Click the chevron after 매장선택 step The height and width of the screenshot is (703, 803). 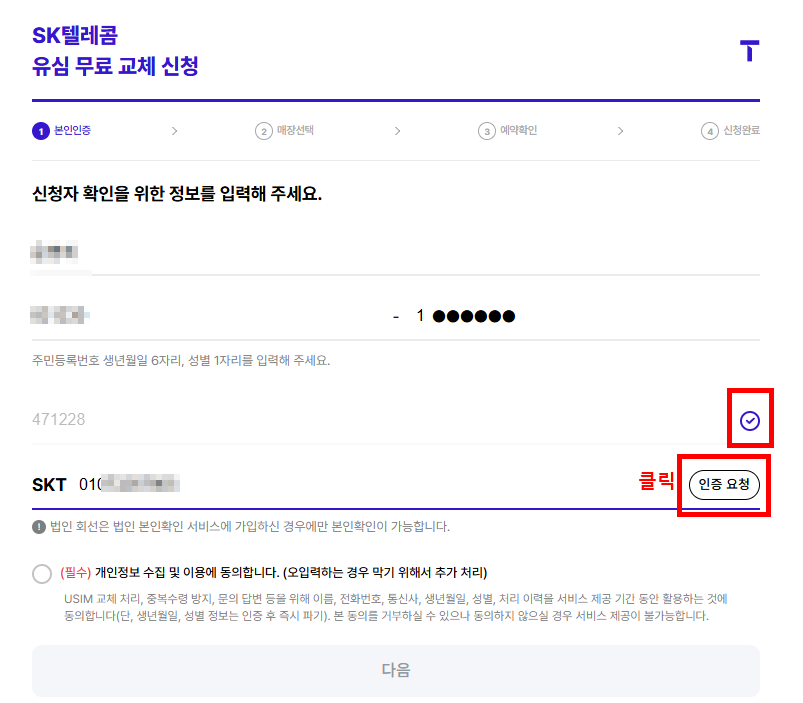click(397, 131)
